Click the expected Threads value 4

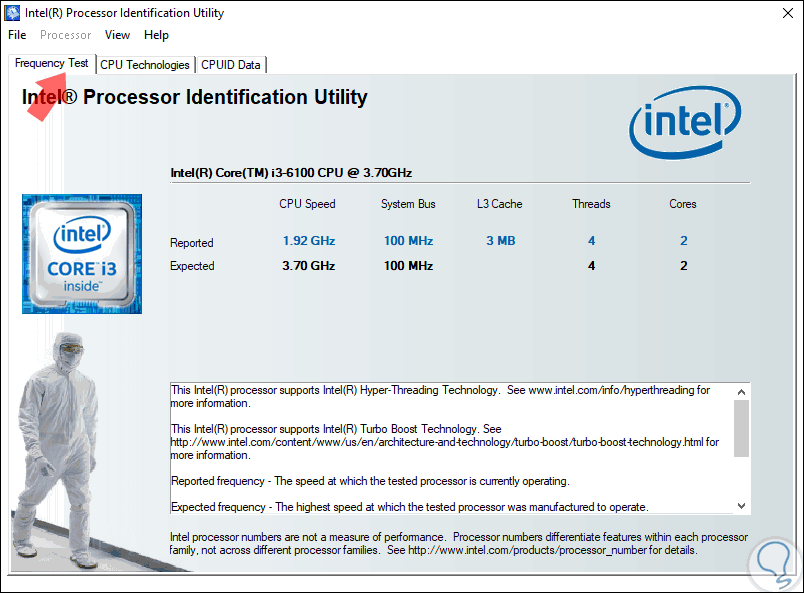tap(592, 266)
